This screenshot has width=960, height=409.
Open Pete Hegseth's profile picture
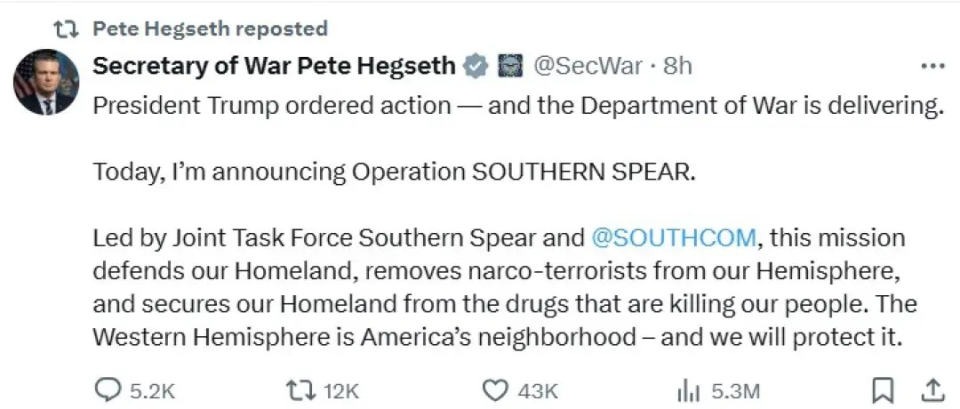[x=45, y=82]
